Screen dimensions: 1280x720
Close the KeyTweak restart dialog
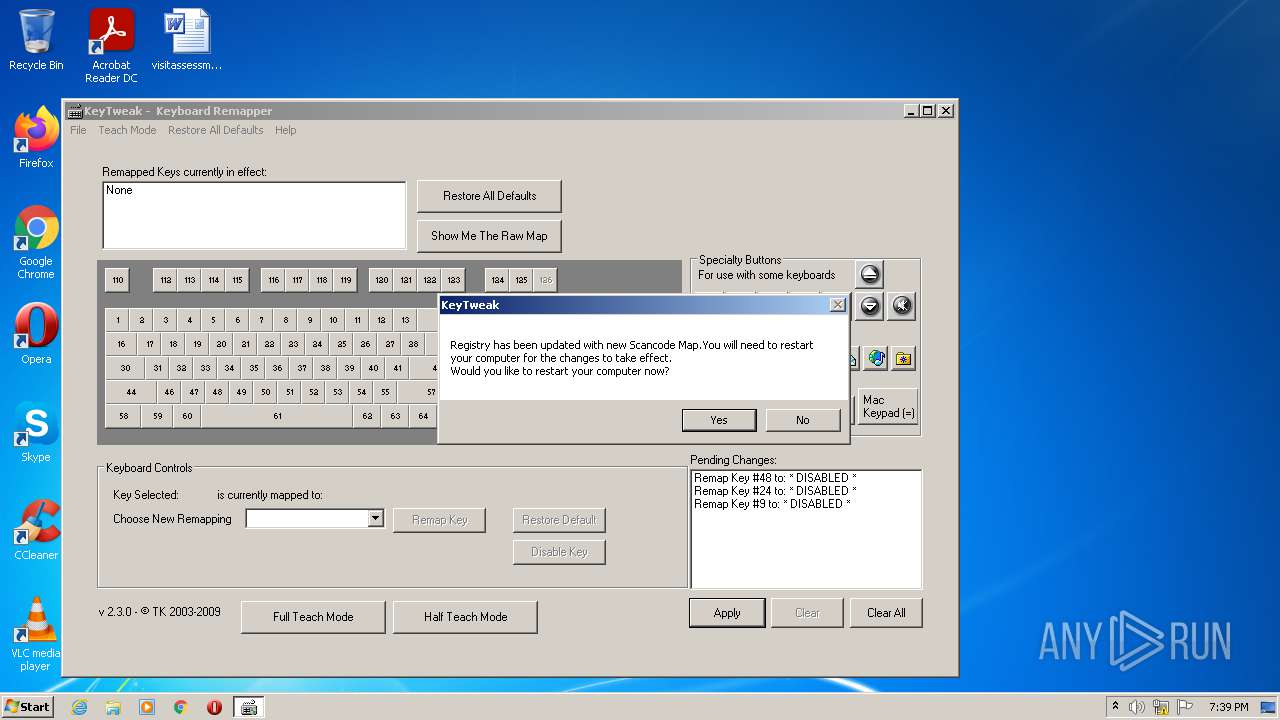tap(838, 305)
